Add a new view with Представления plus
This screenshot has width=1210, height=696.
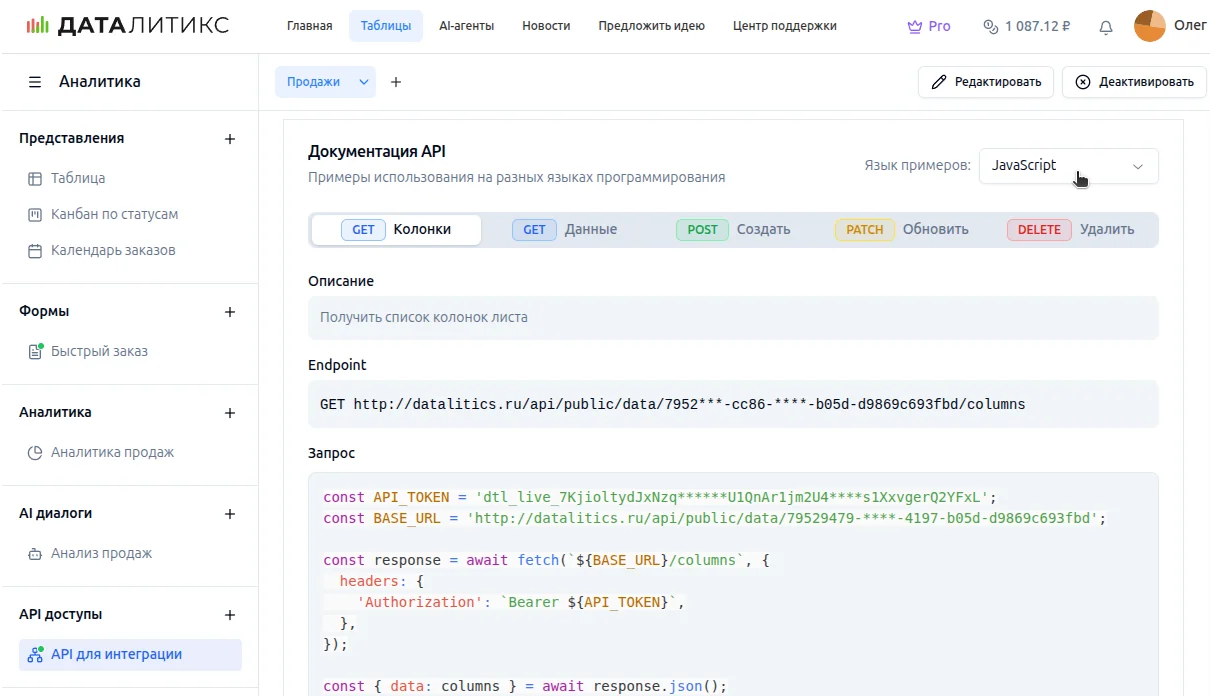point(230,139)
